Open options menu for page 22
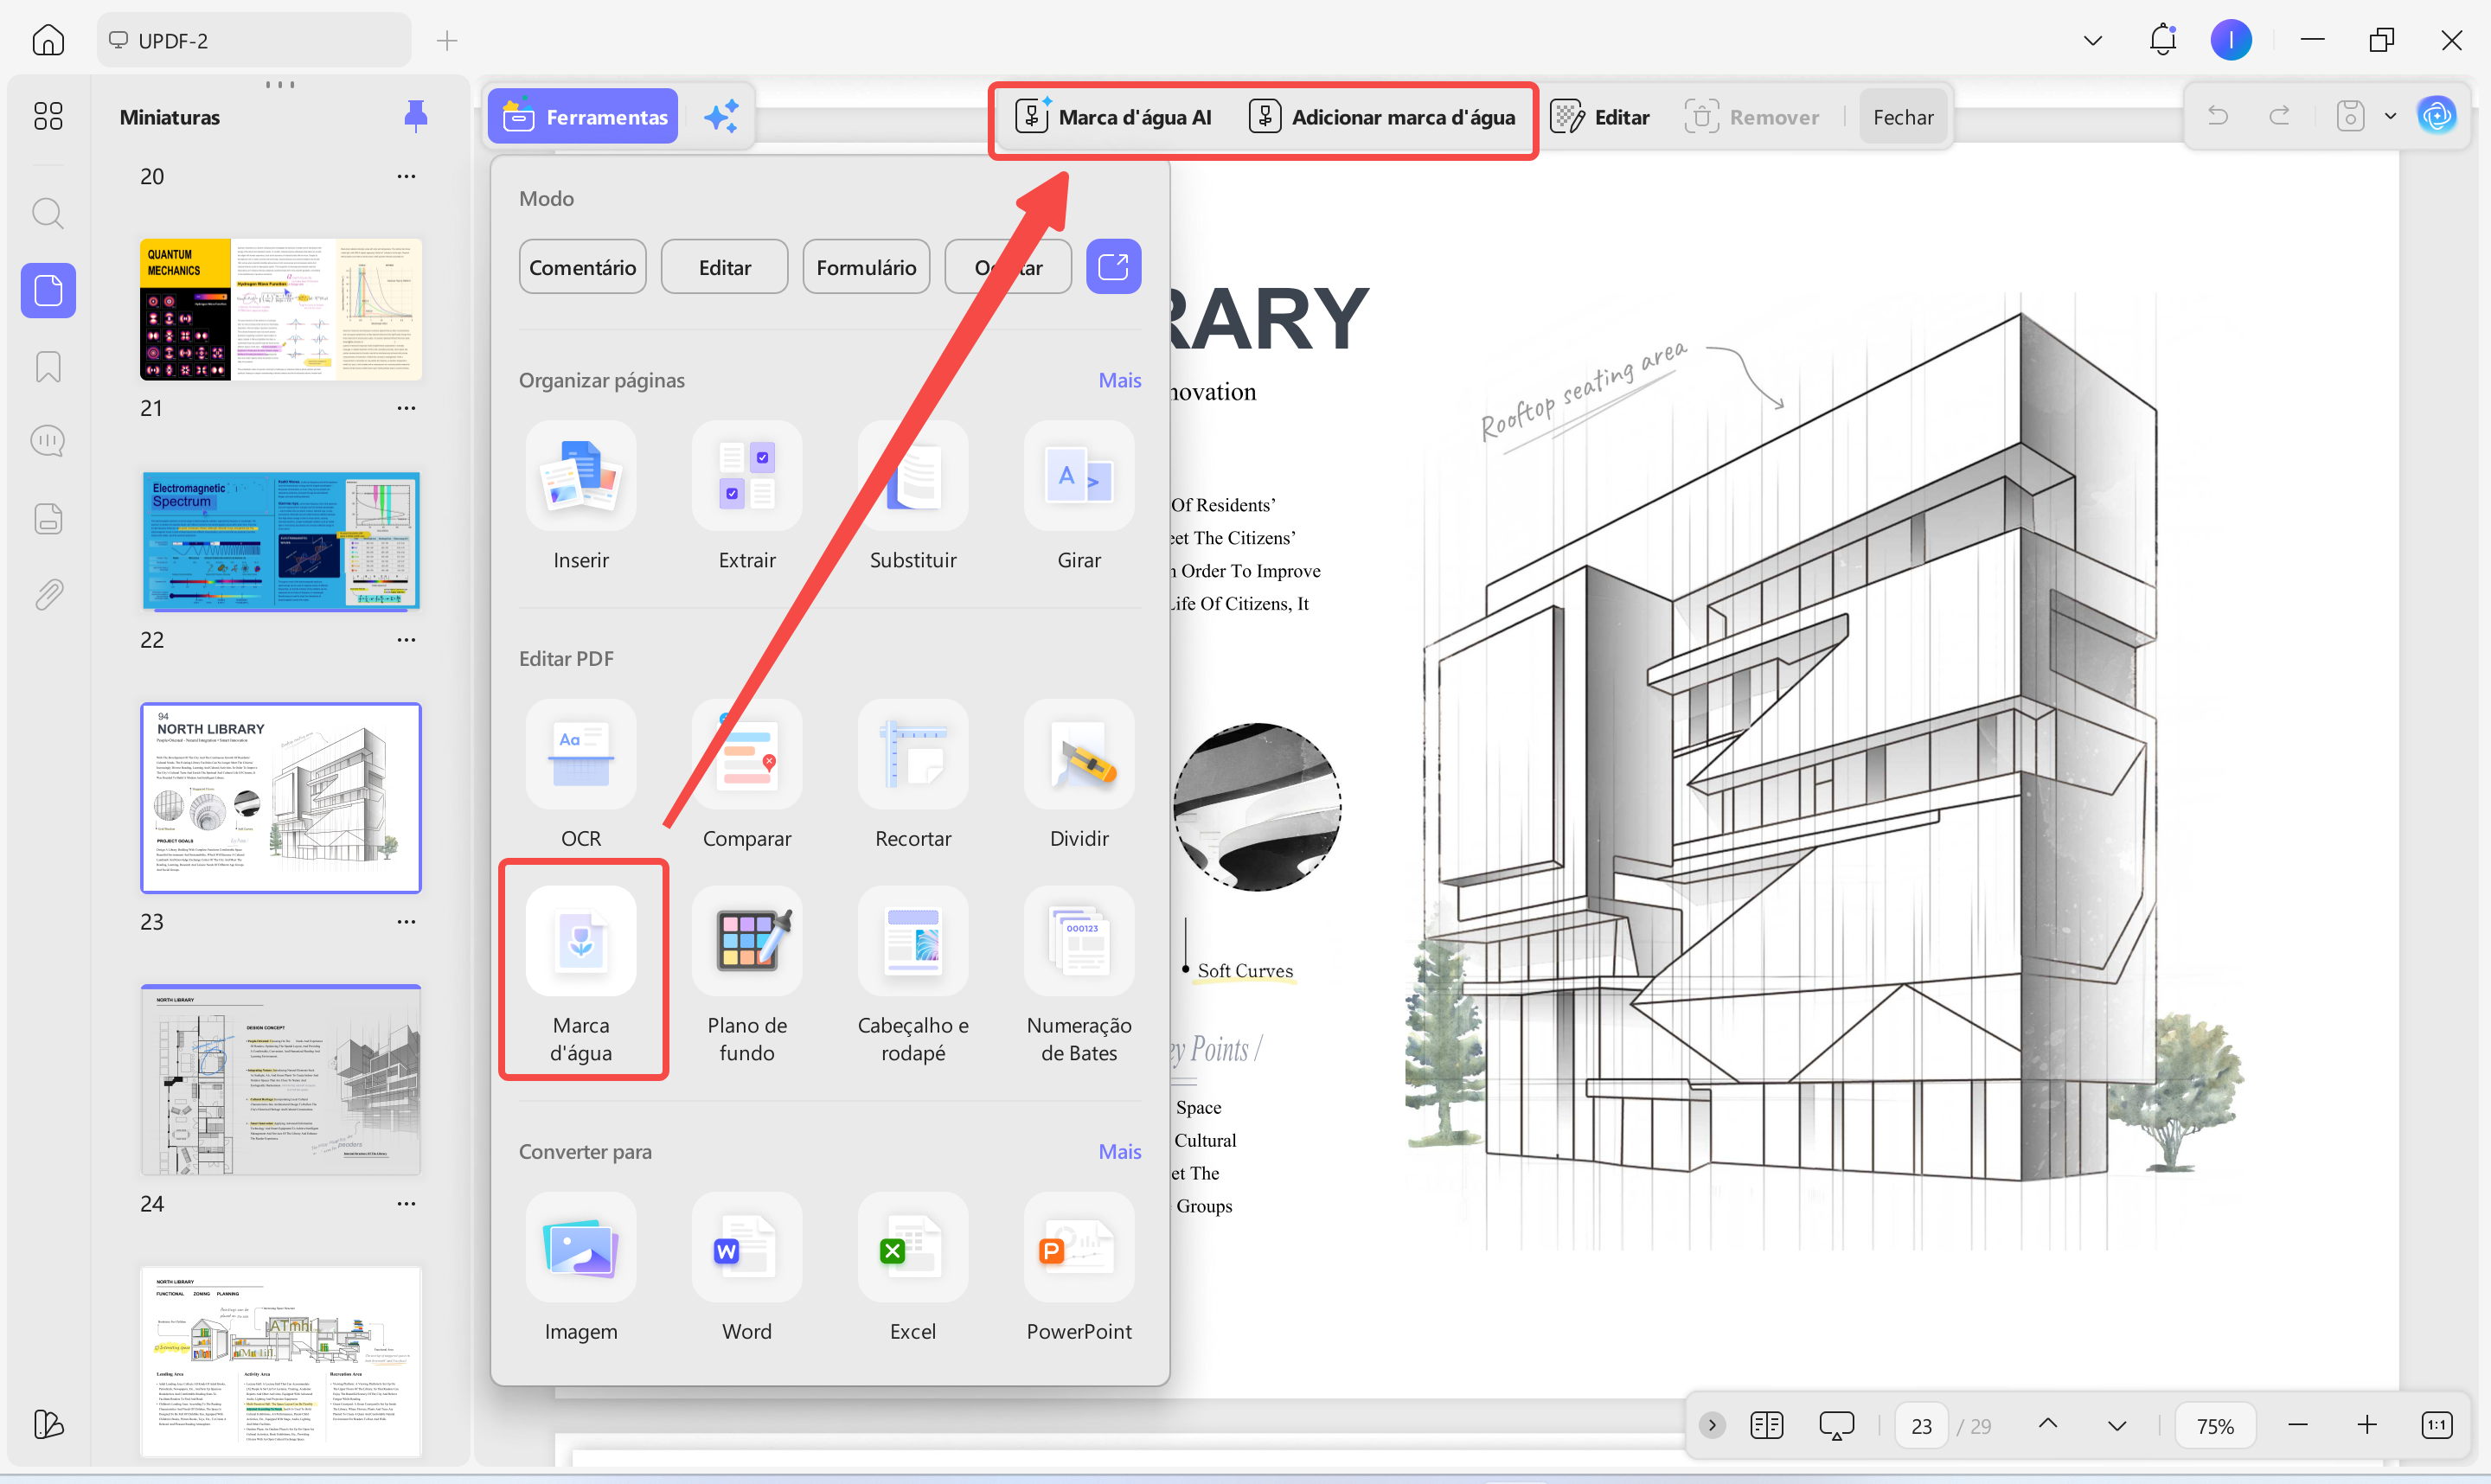Image resolution: width=2491 pixels, height=1484 pixels. point(406,640)
